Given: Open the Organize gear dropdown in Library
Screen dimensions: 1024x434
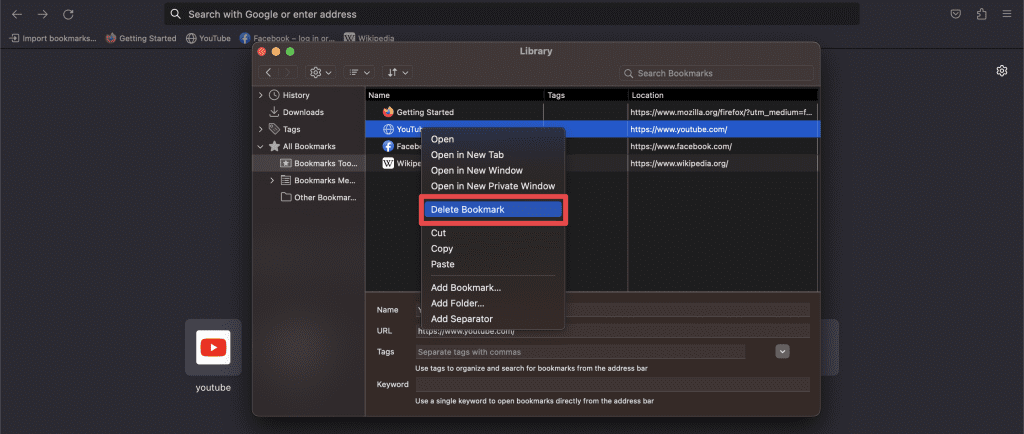Looking at the screenshot, I should [321, 73].
